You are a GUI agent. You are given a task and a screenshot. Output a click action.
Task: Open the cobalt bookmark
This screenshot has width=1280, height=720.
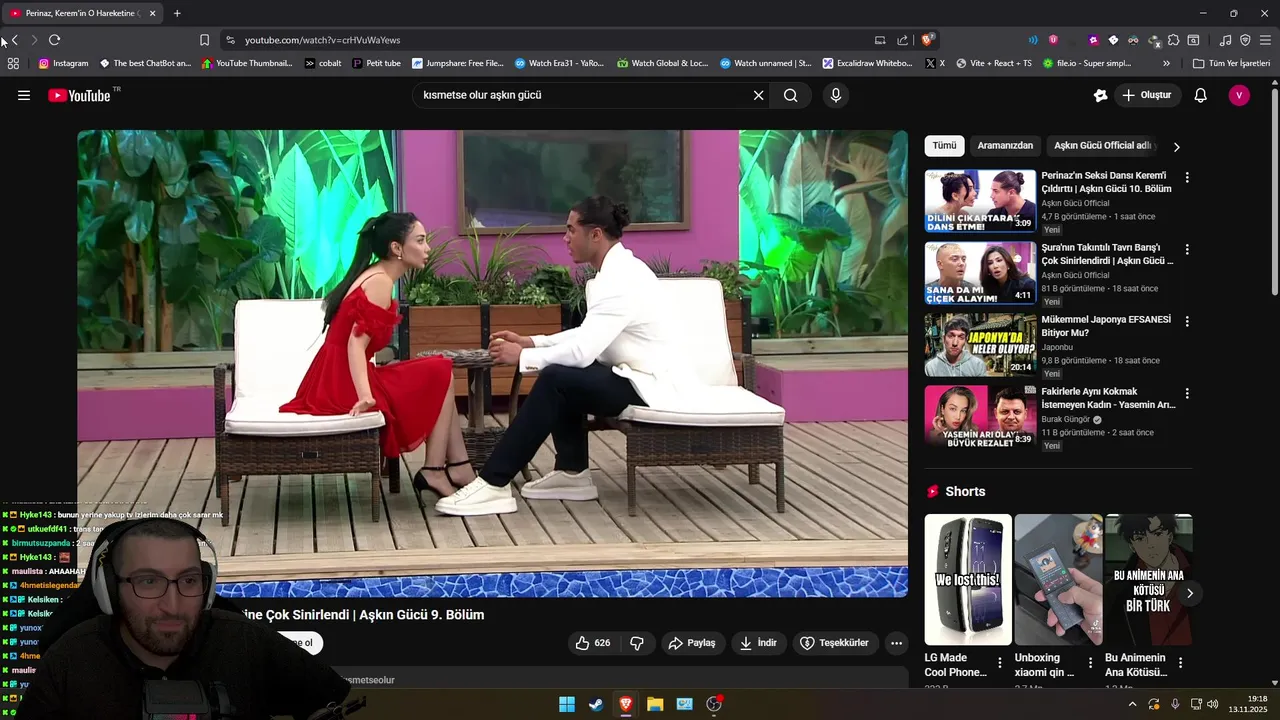coord(323,63)
